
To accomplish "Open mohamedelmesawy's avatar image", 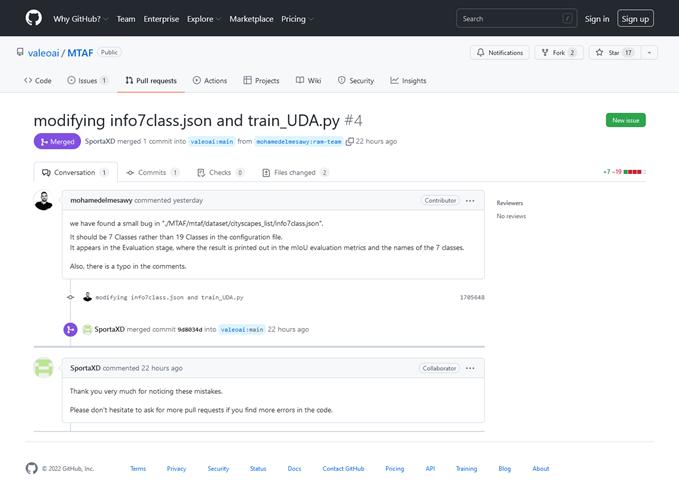I will (x=44, y=201).
